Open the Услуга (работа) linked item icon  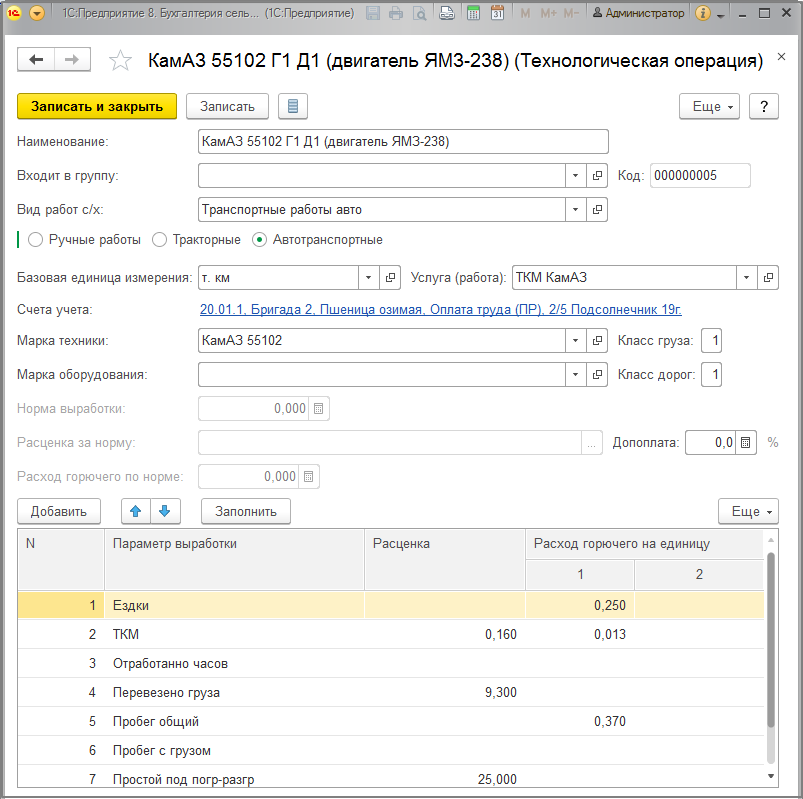[x=768, y=278]
